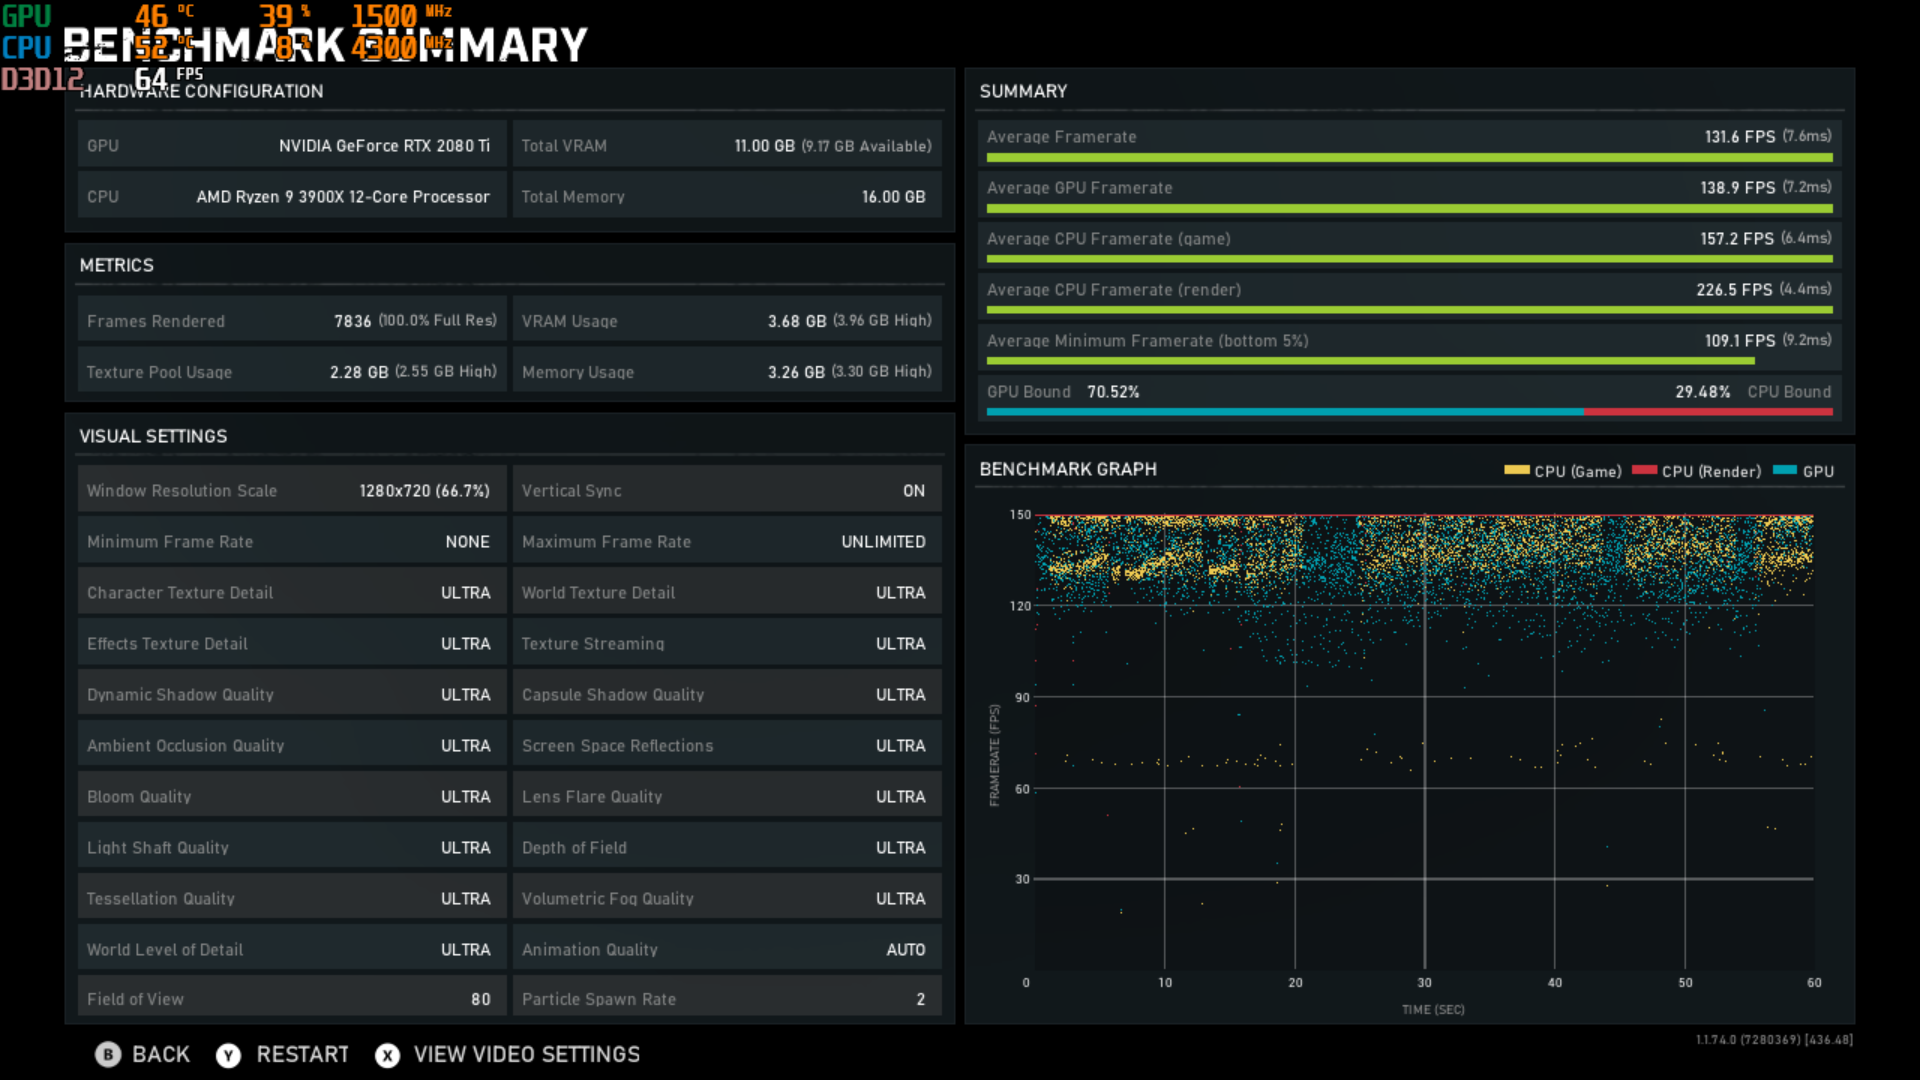
Task: Click Average CPU Framerate (game) row
Action: 1409,244
